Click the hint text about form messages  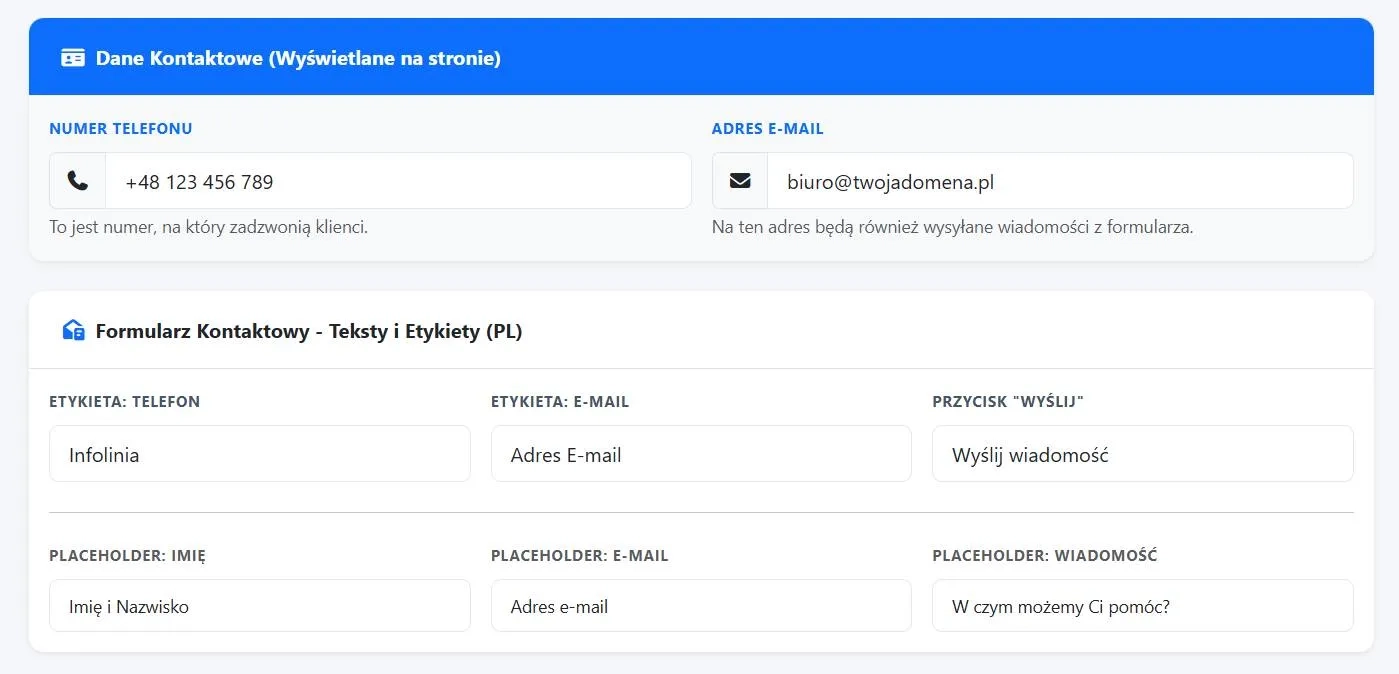click(952, 227)
